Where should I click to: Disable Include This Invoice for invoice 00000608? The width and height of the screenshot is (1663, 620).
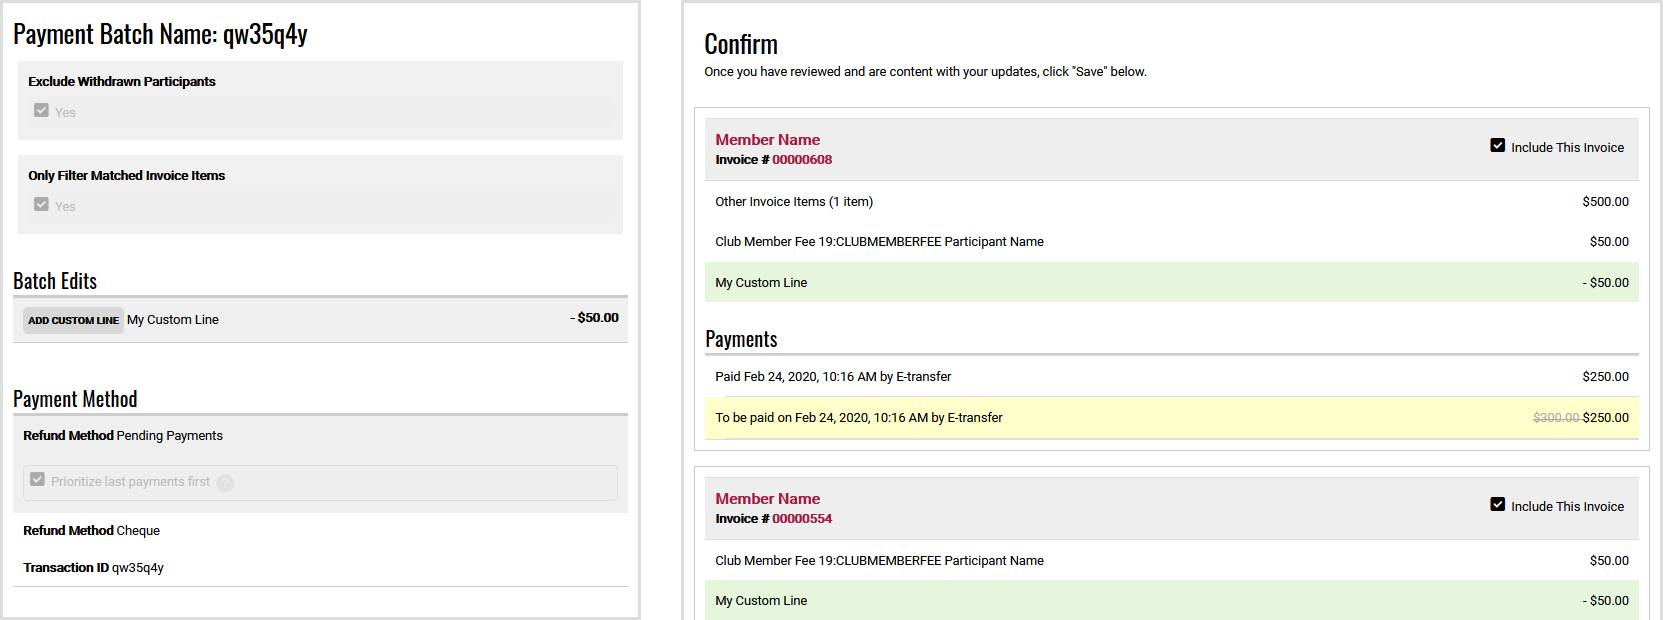coord(1497,144)
